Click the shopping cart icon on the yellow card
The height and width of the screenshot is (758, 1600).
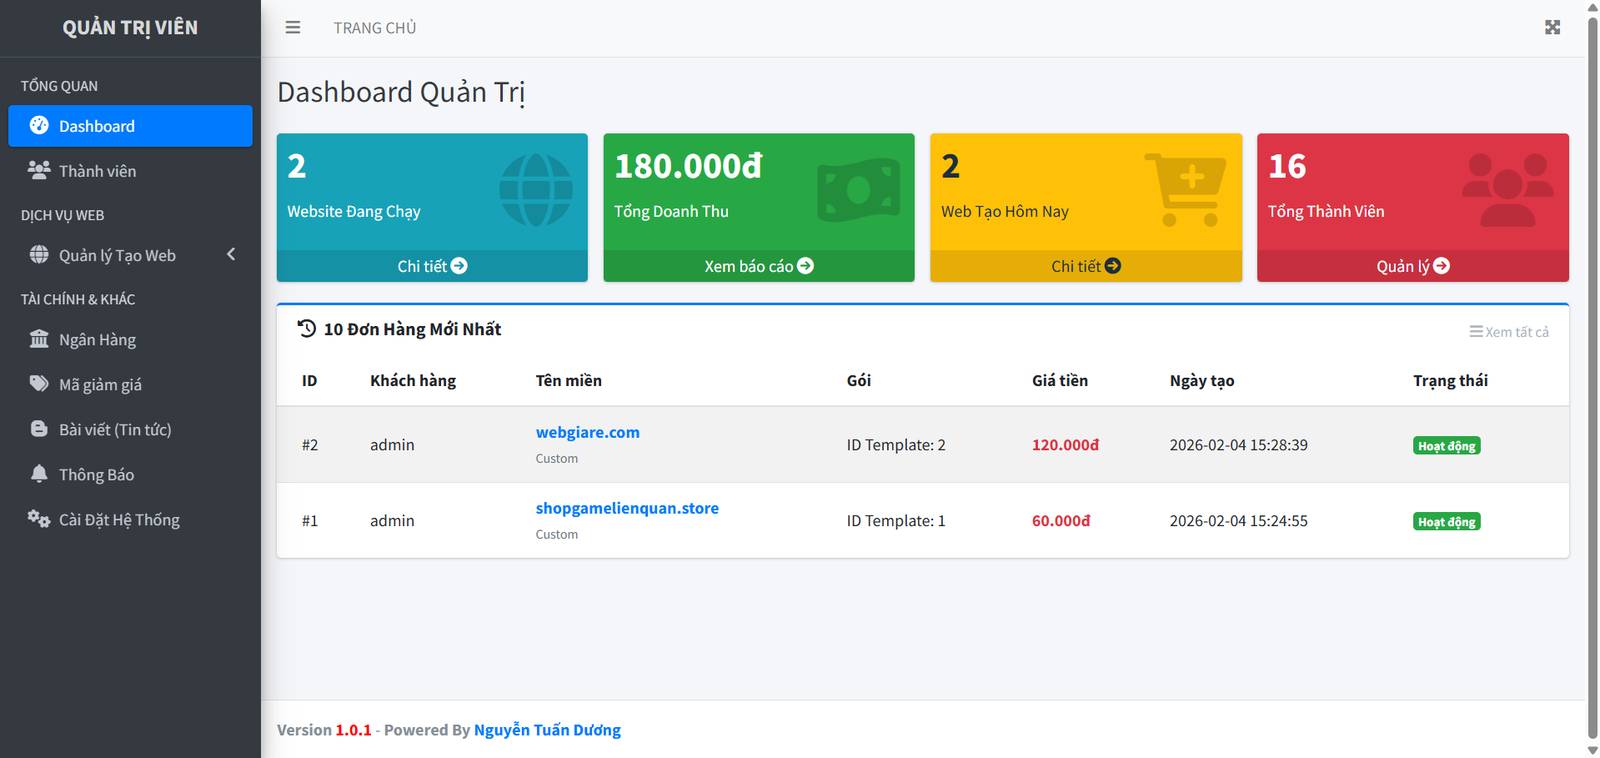point(1185,189)
